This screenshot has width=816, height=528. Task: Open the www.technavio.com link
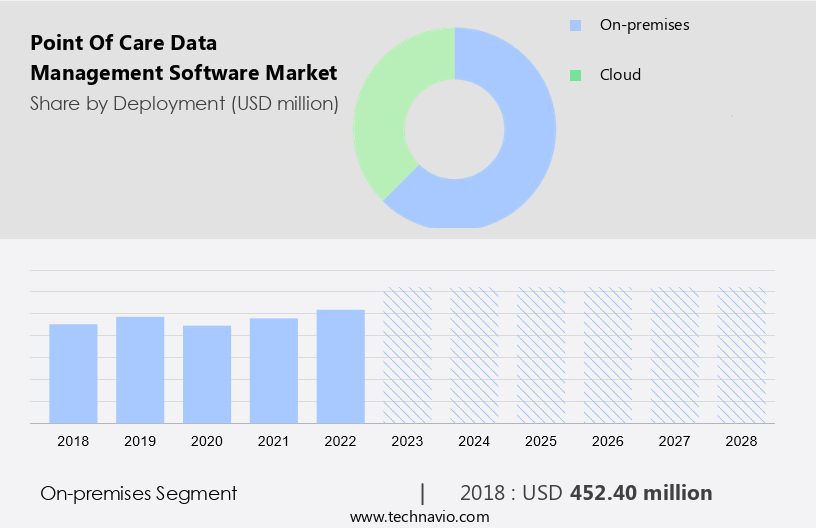[x=419, y=517]
